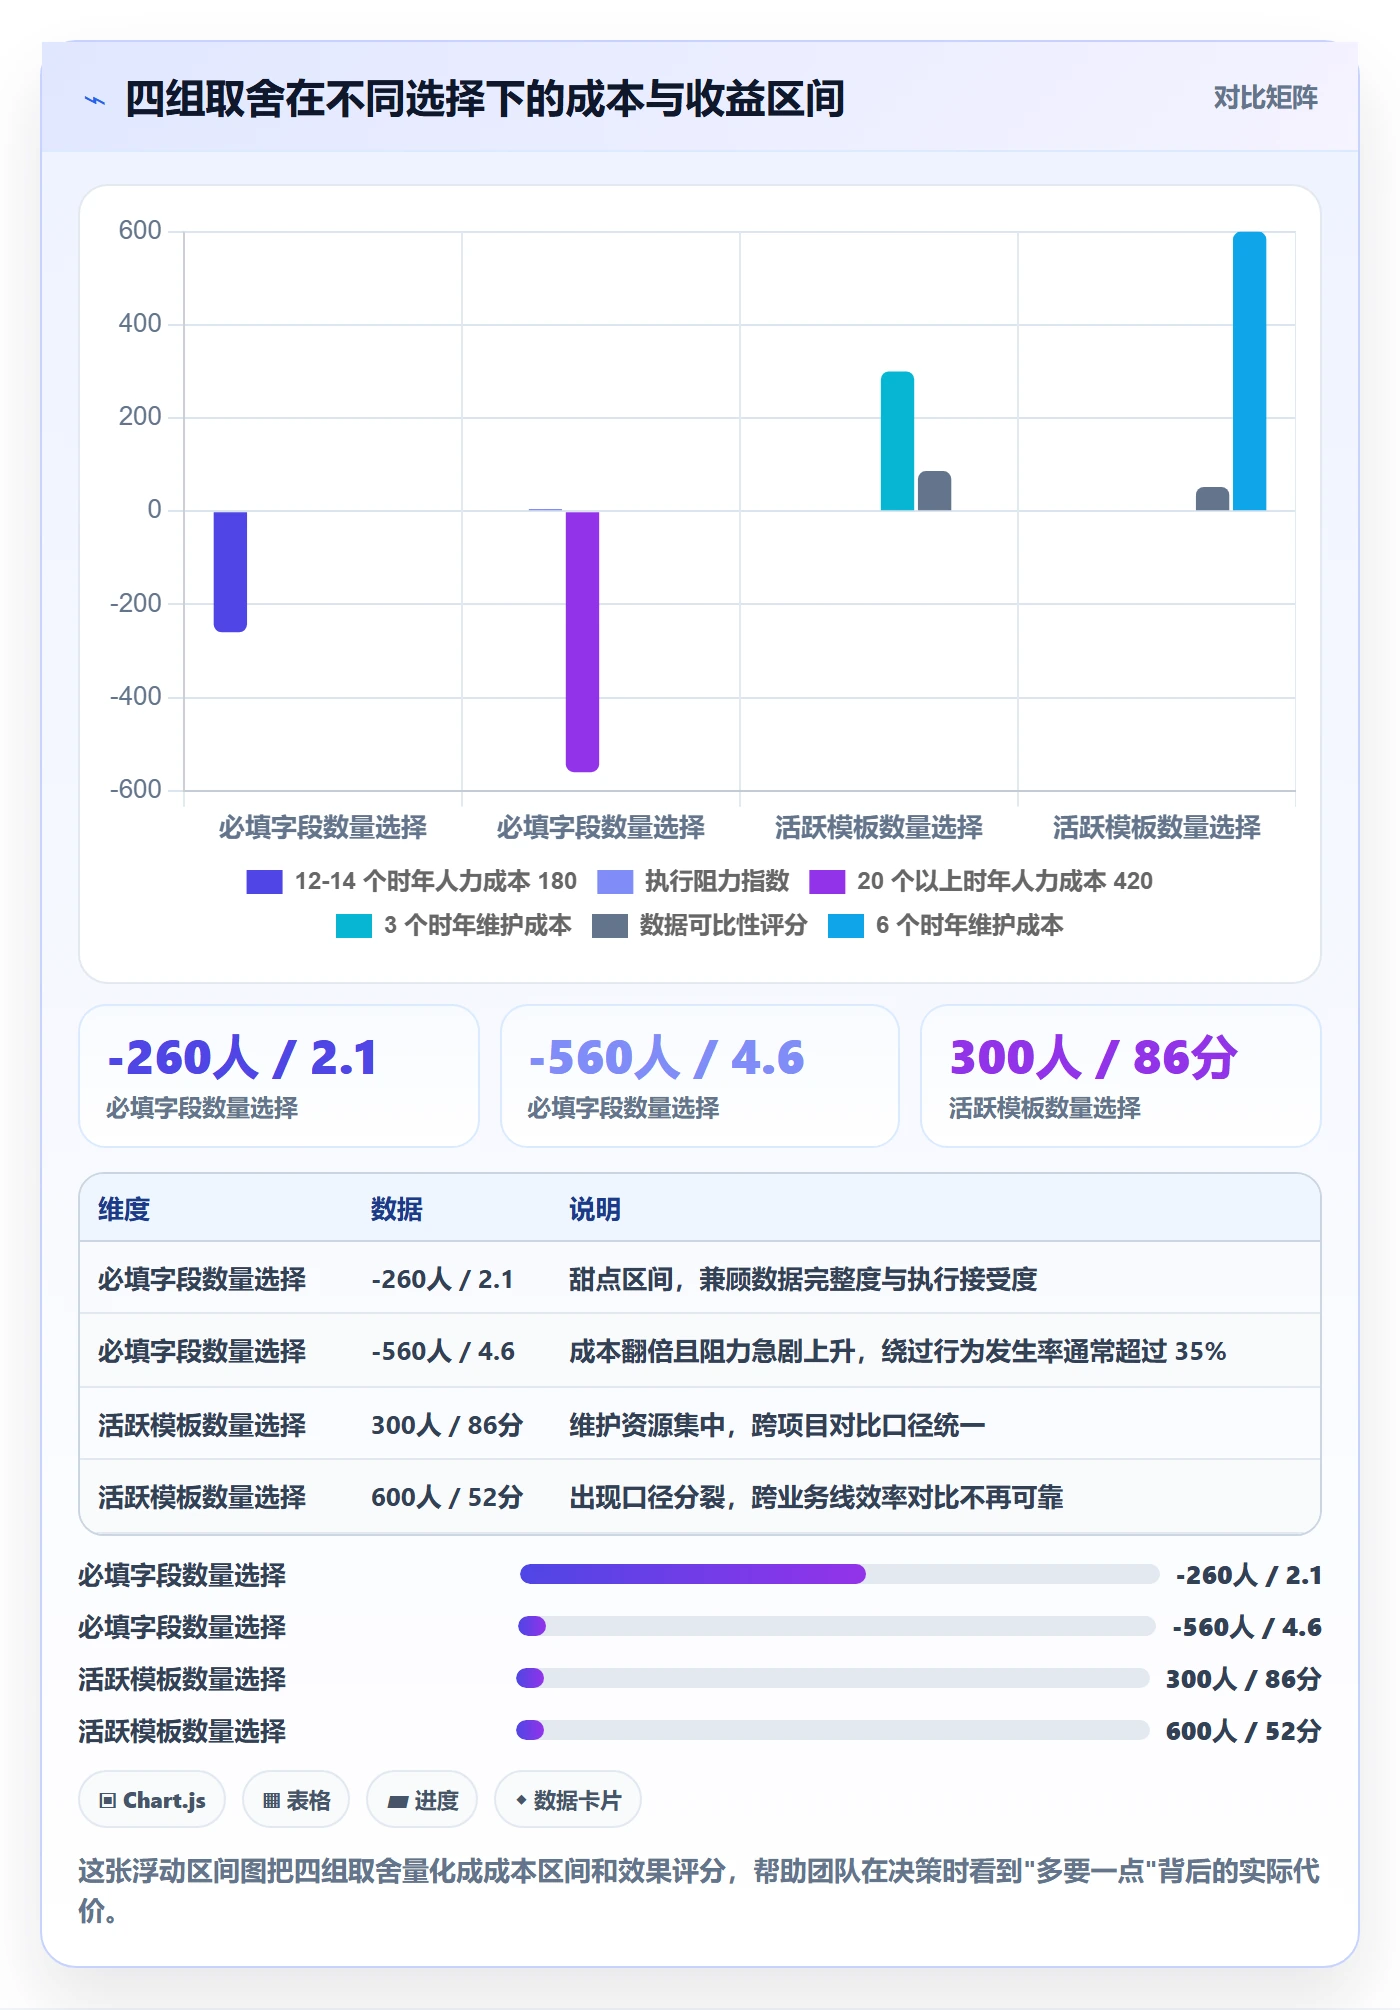Click the 说明 column header
The width and height of the screenshot is (1400, 2010).
pos(595,1209)
